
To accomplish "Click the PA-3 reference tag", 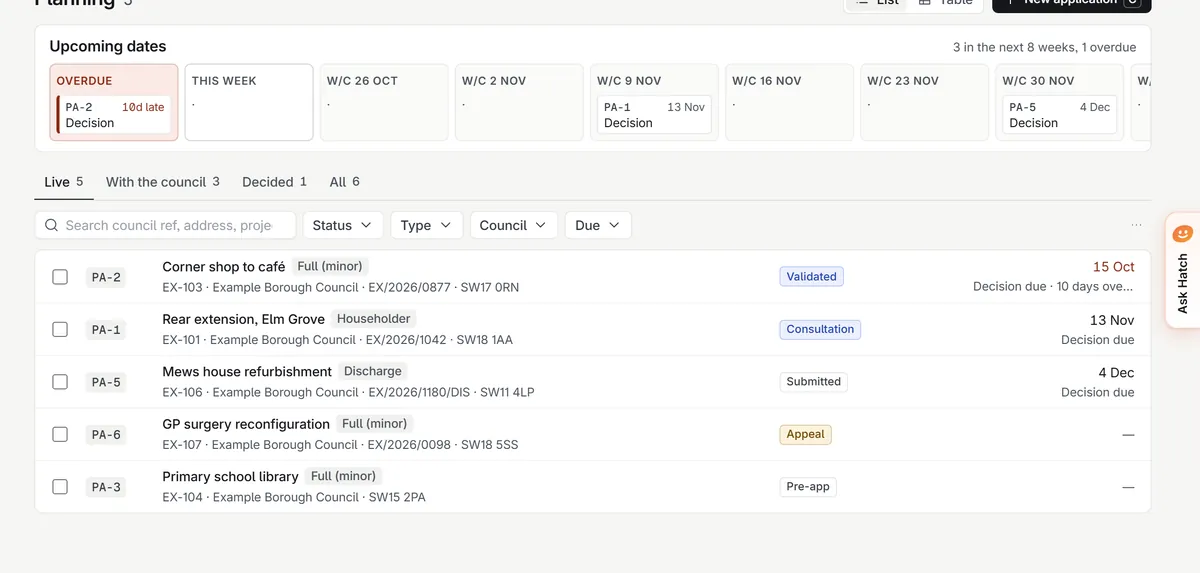I will (106, 487).
